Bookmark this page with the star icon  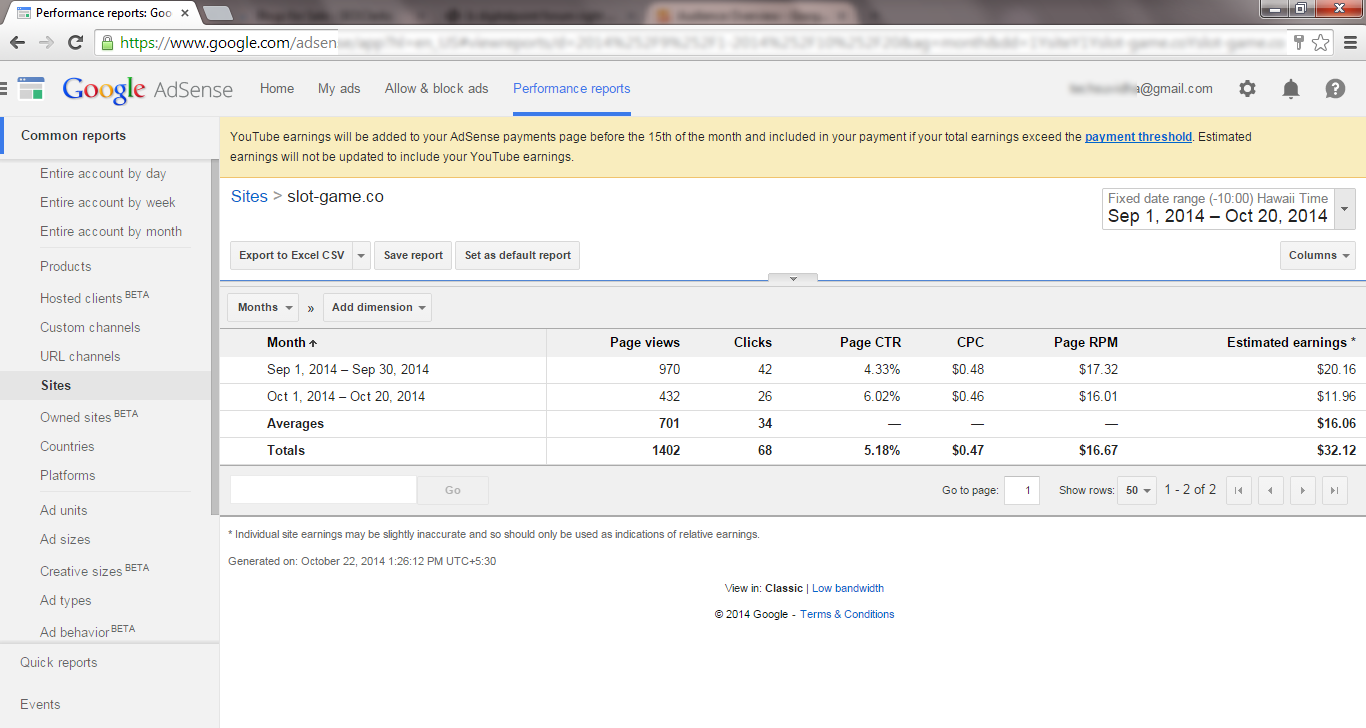[x=1321, y=42]
